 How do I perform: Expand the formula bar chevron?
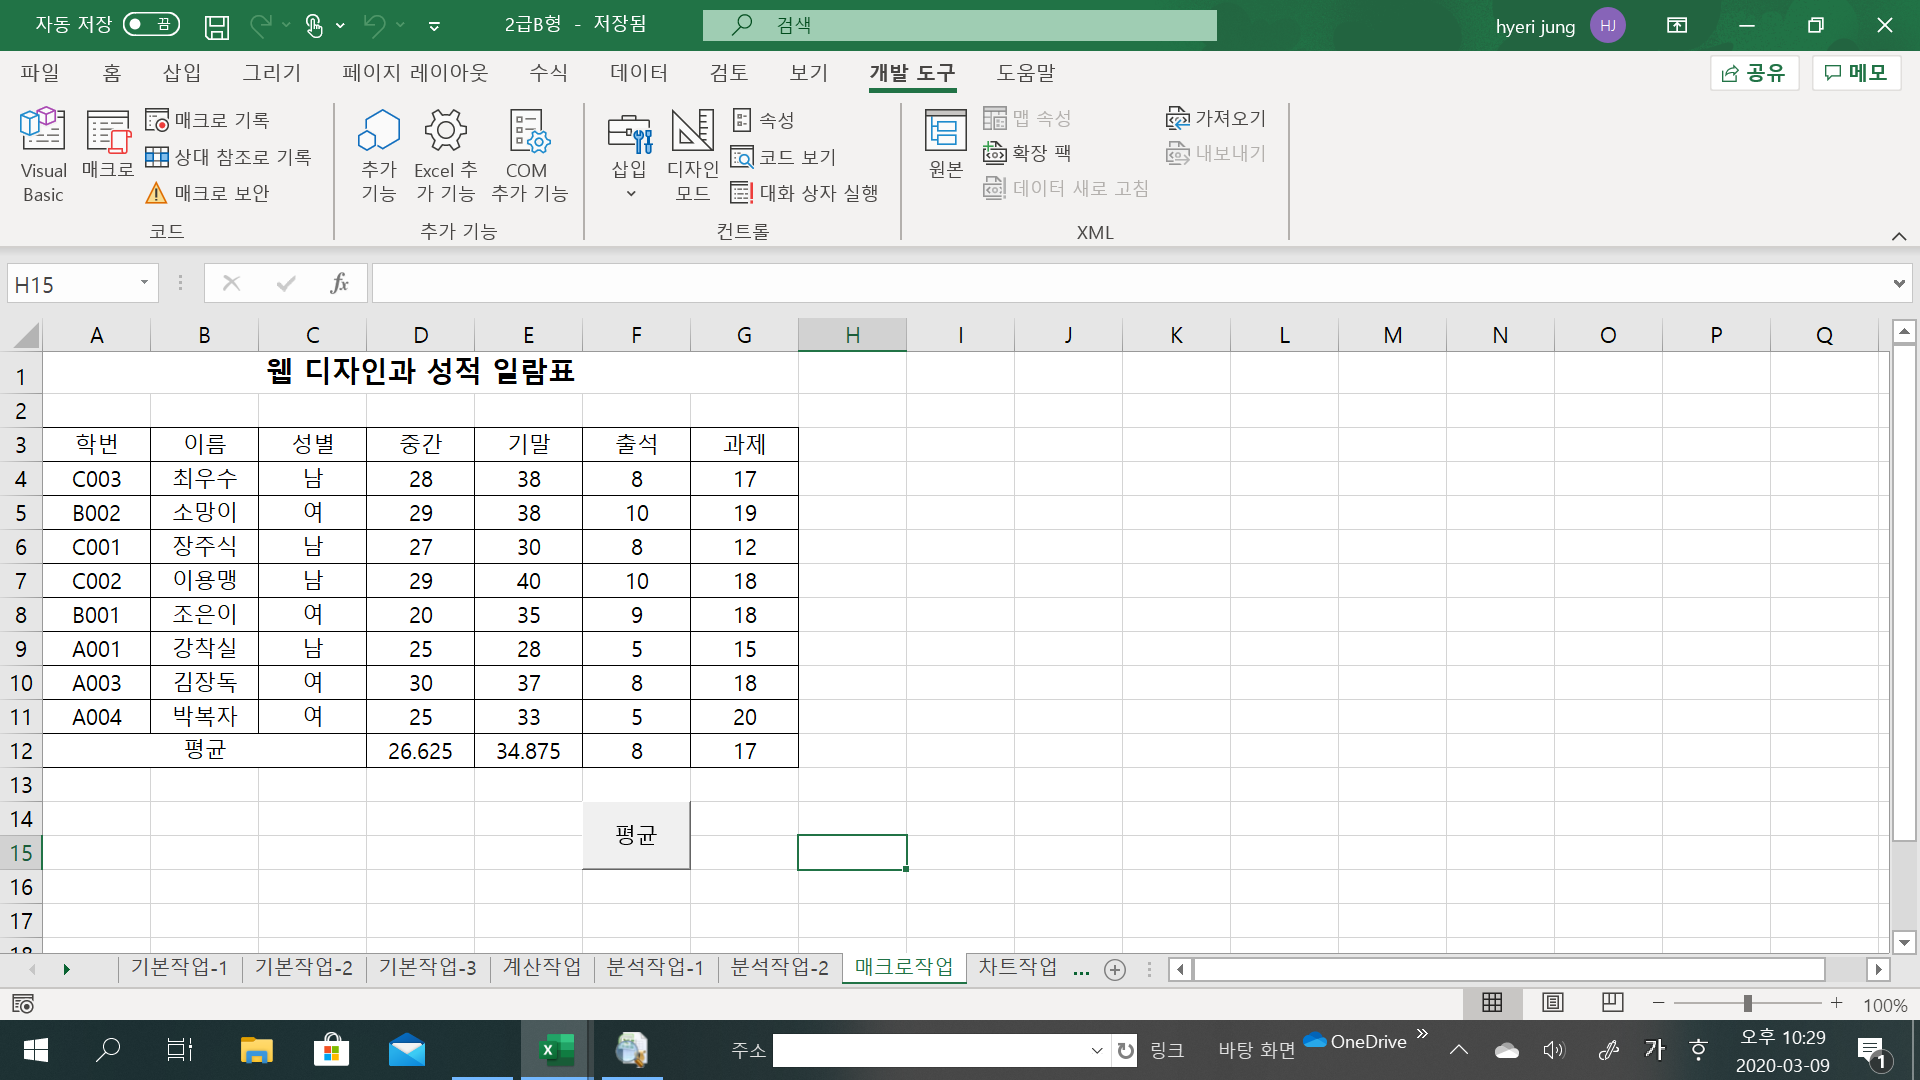1898,284
